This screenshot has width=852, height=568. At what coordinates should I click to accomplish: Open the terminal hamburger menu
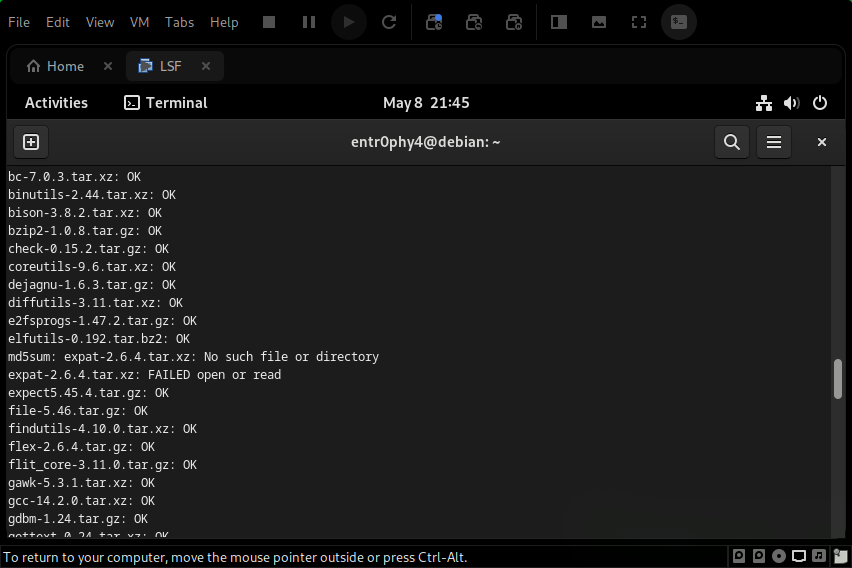pos(773,142)
